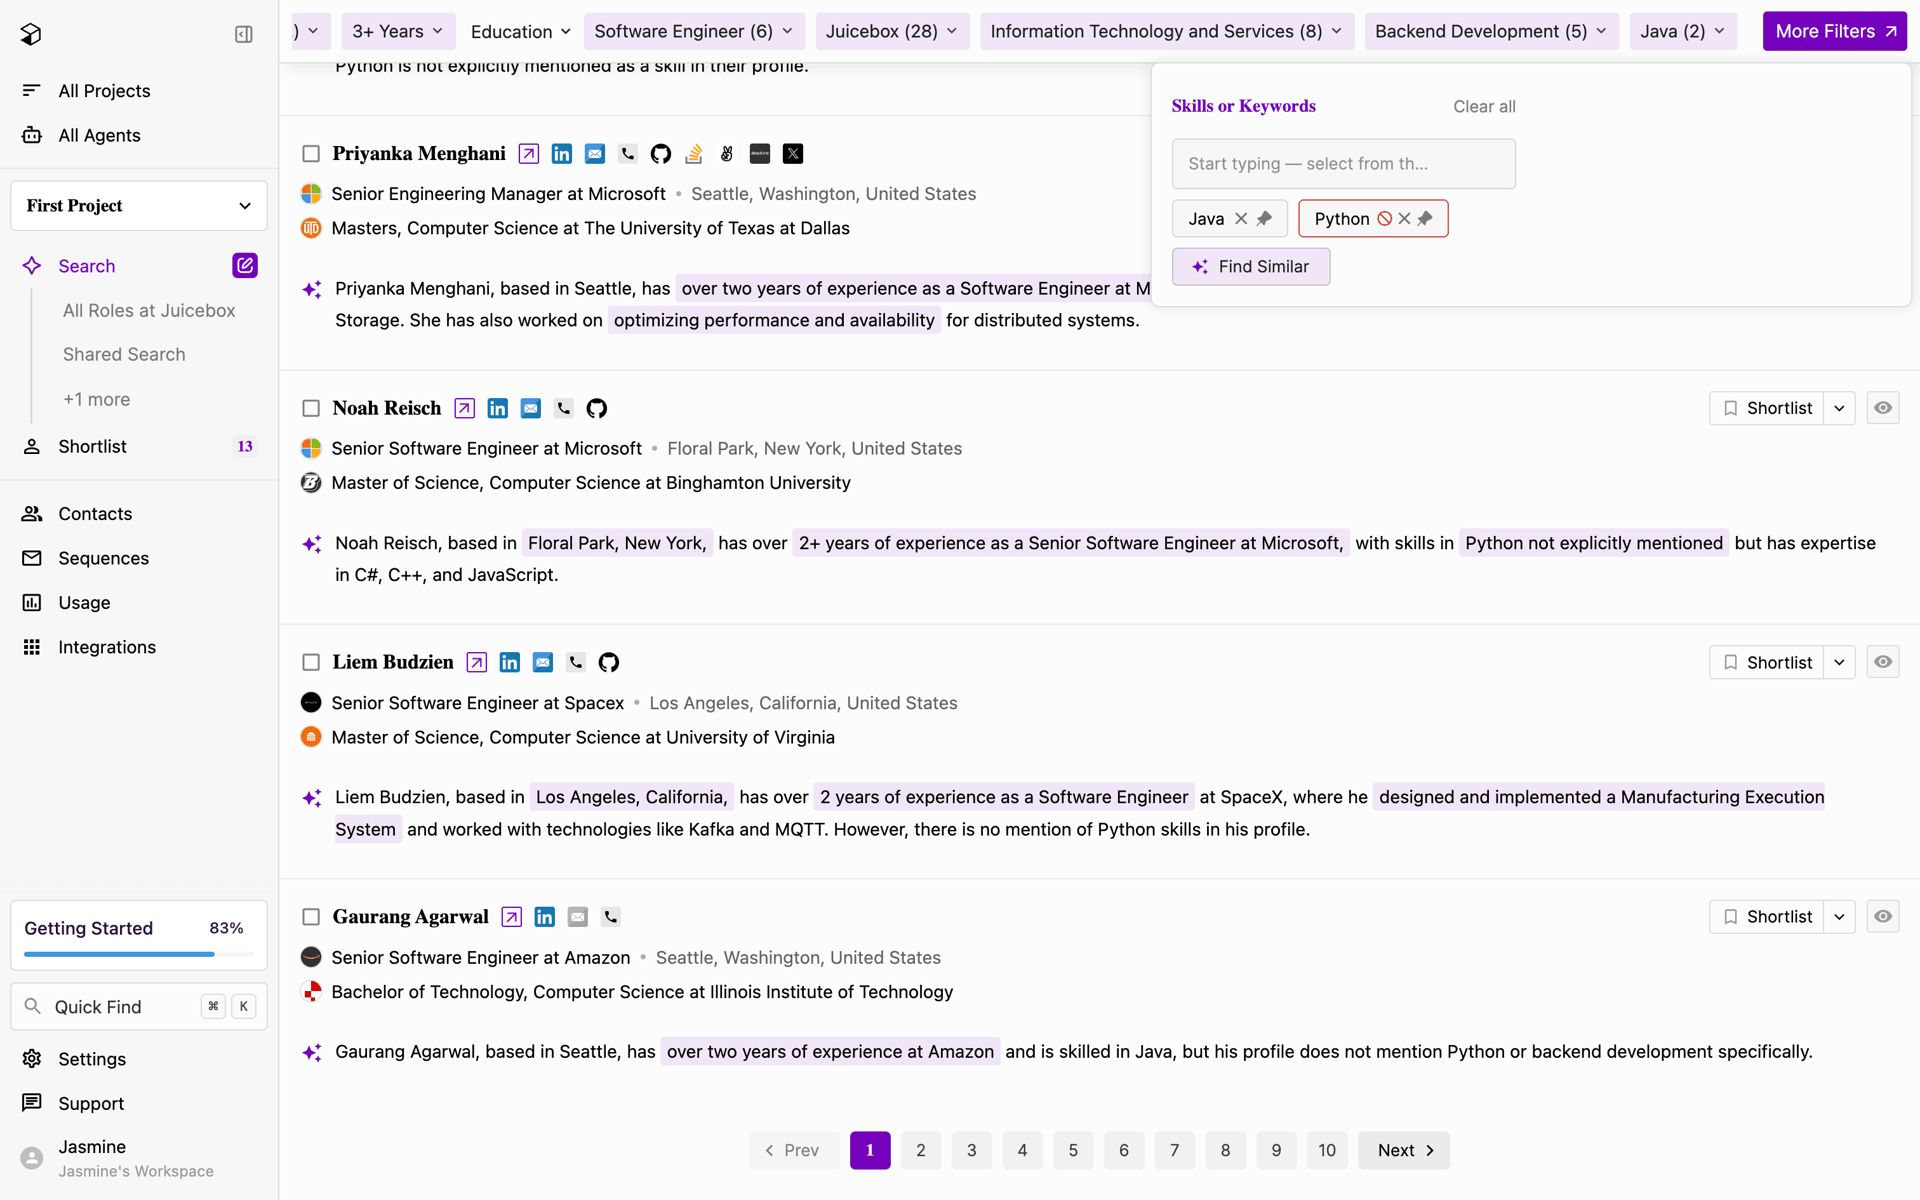This screenshot has height=1200, width=1920.
Task: Click Noah Reisch's phone icon
Action: click(x=564, y=408)
